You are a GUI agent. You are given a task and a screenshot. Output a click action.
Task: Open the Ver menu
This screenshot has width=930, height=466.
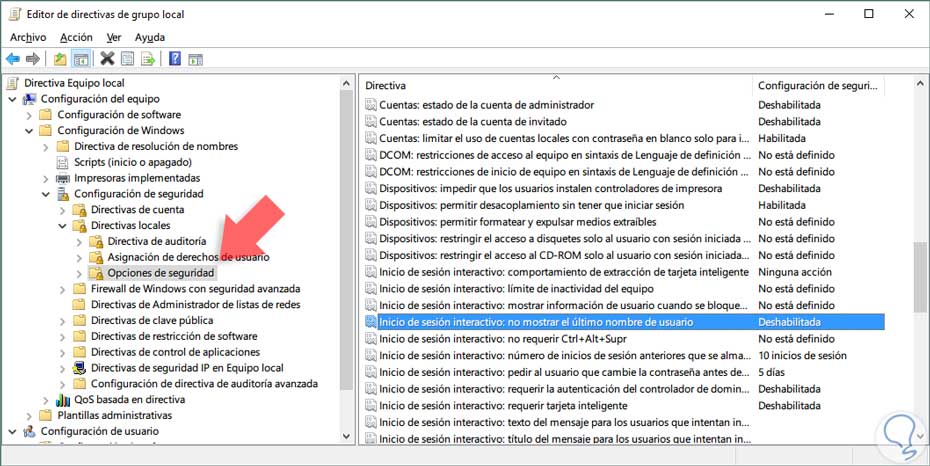click(x=113, y=37)
